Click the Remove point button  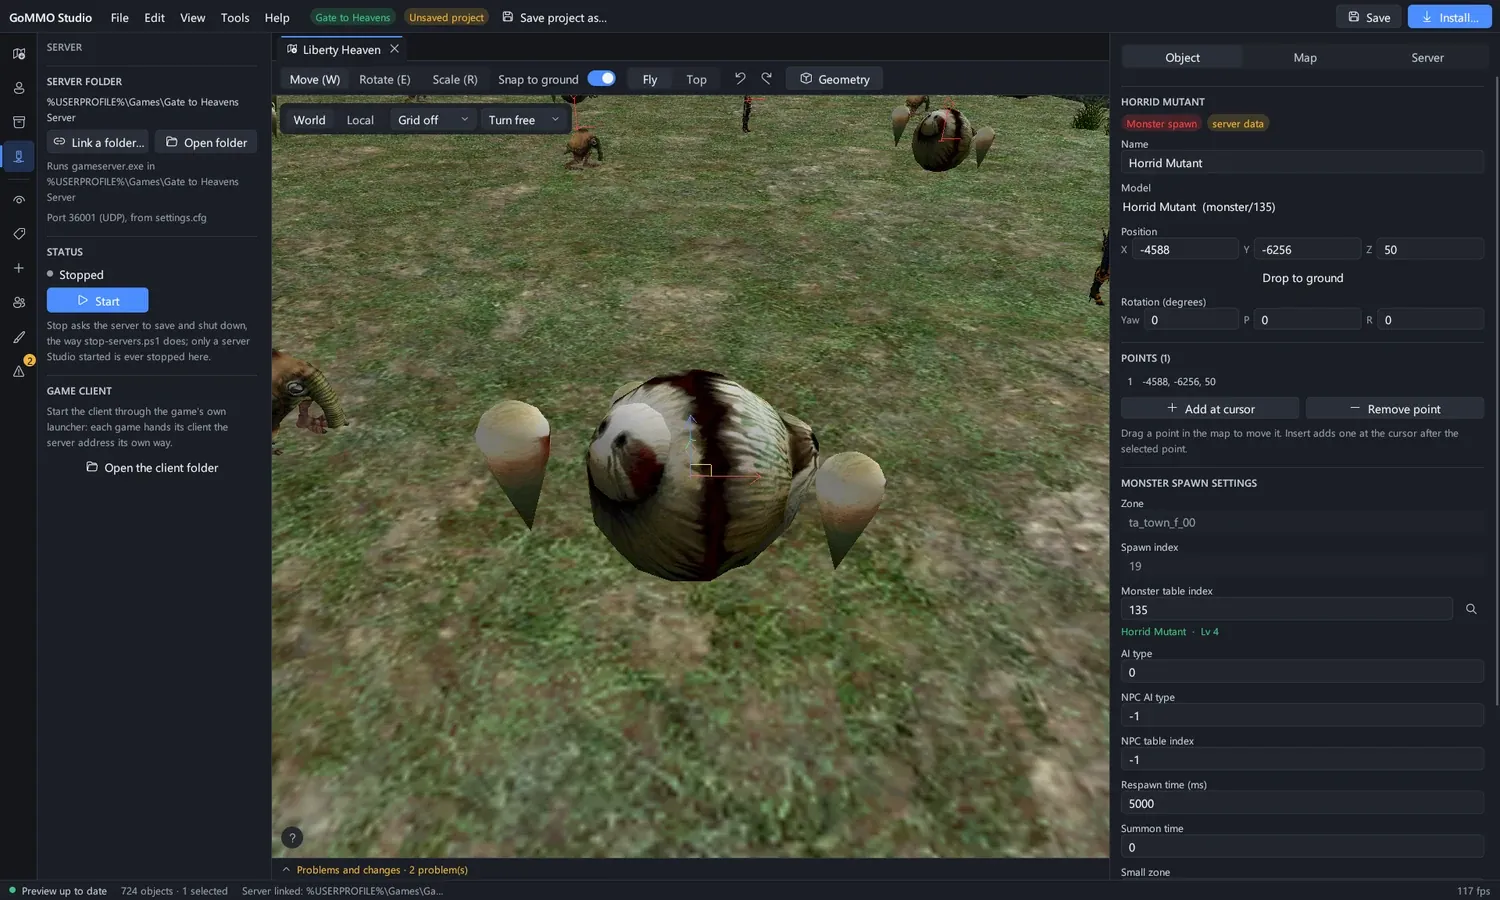[1395, 408]
